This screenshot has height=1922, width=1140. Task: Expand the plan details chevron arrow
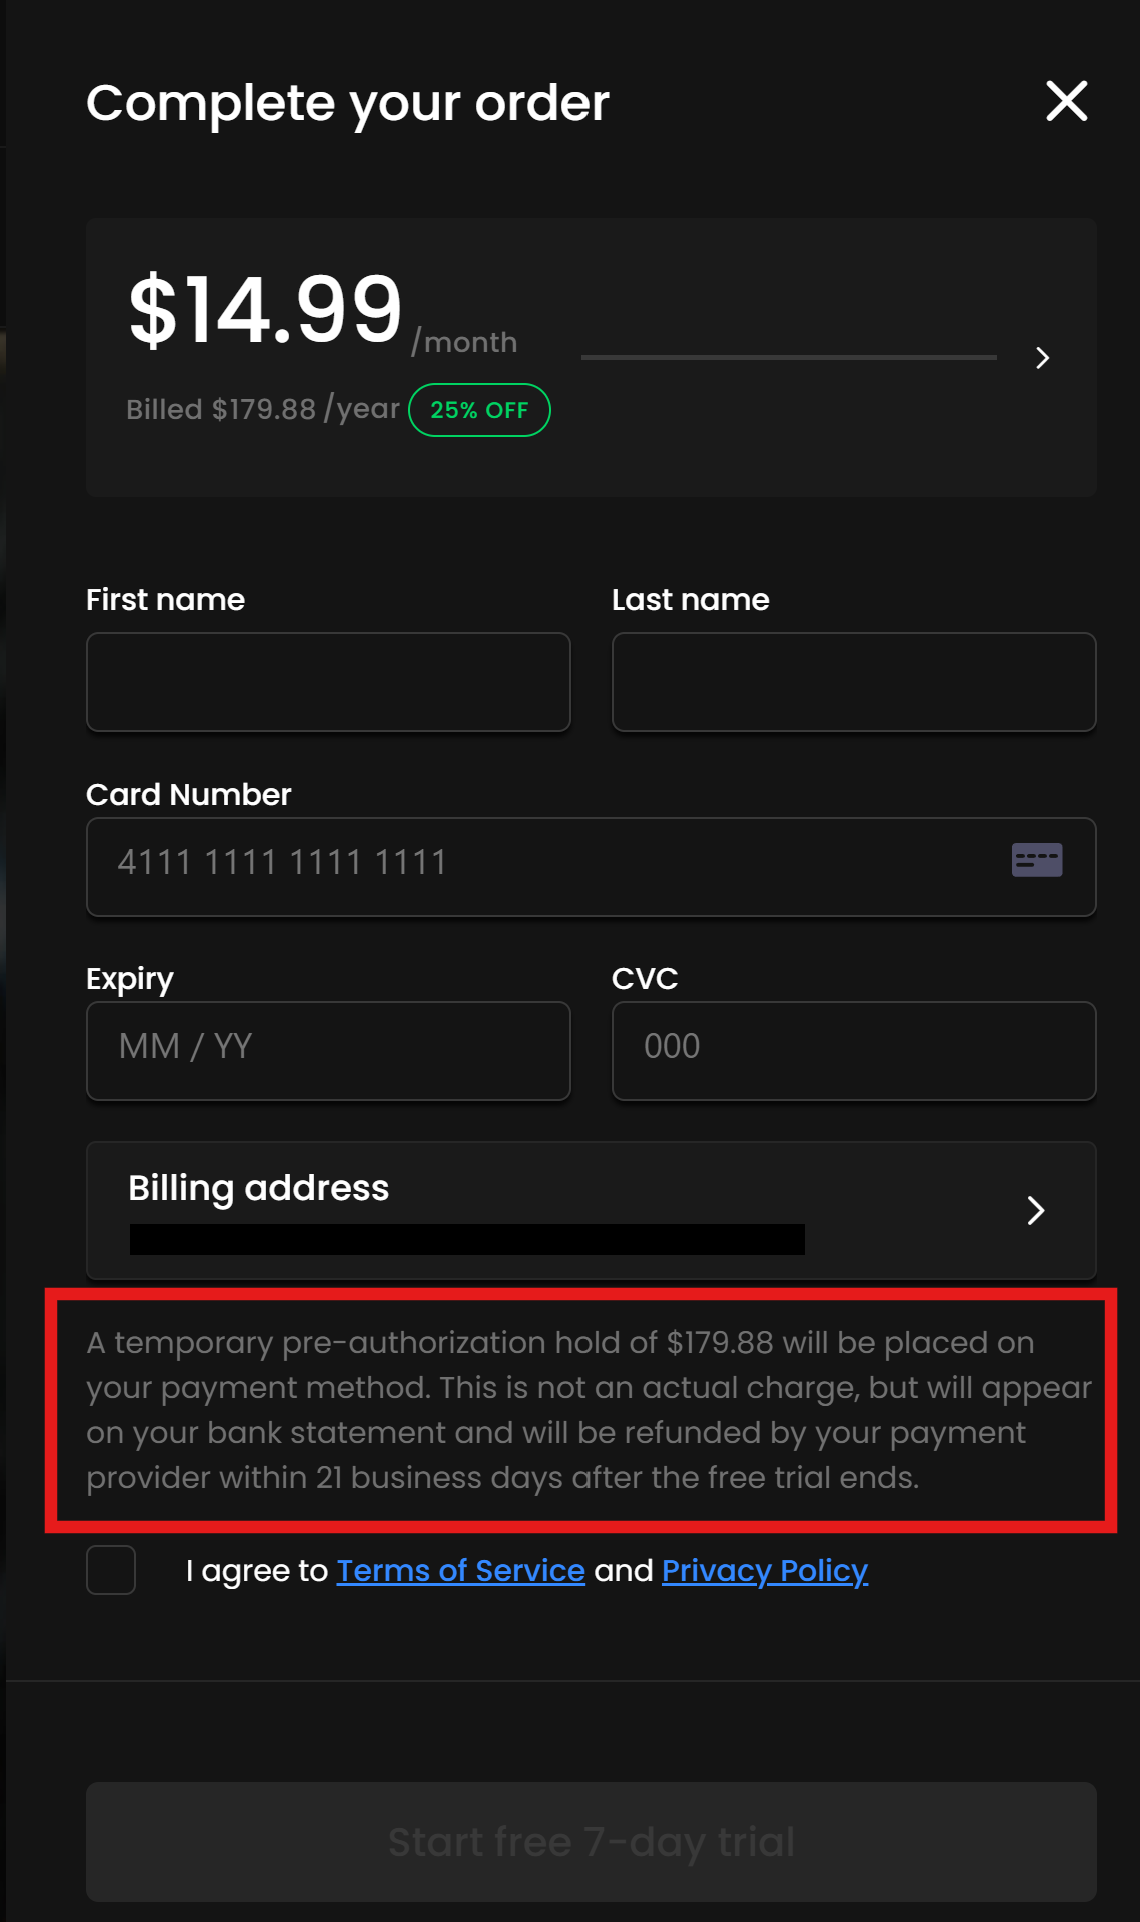click(x=1042, y=358)
